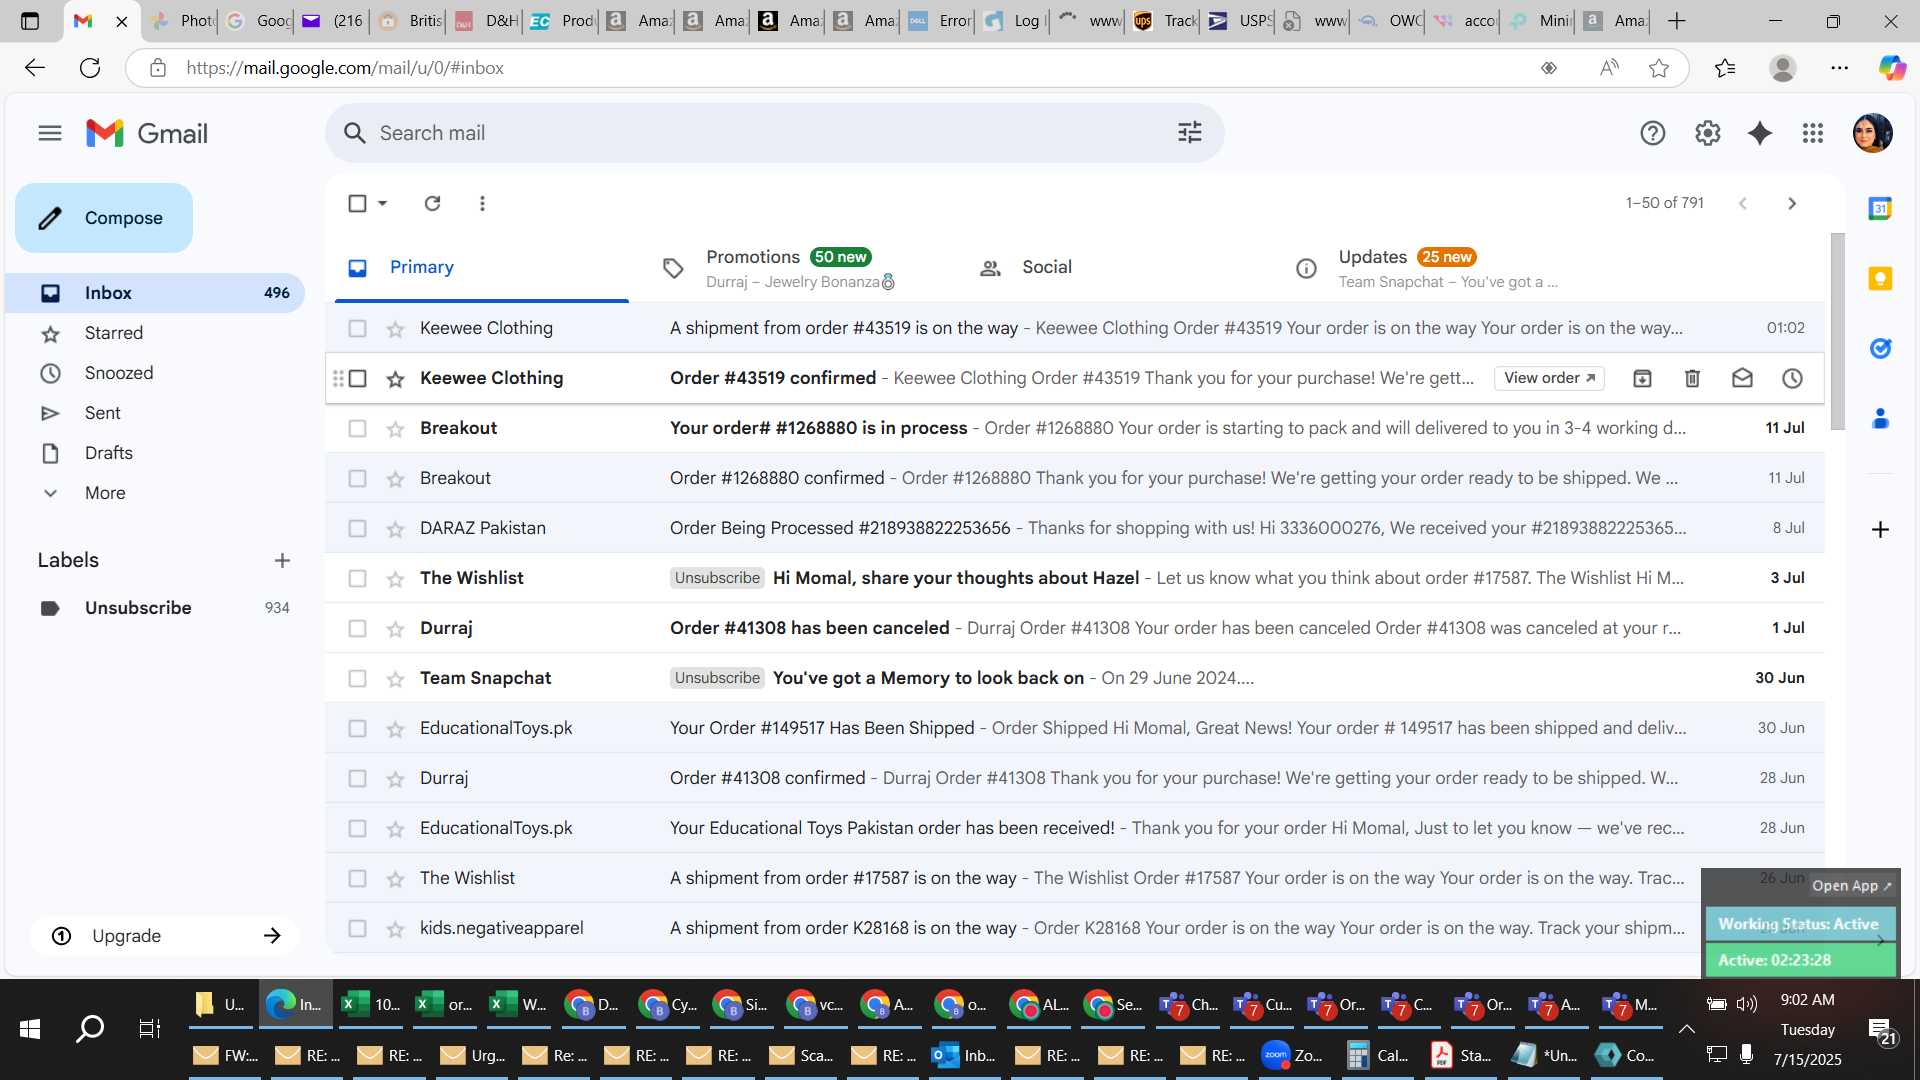Star the Team Snapchat email
1920x1080 pixels.
pos(395,679)
